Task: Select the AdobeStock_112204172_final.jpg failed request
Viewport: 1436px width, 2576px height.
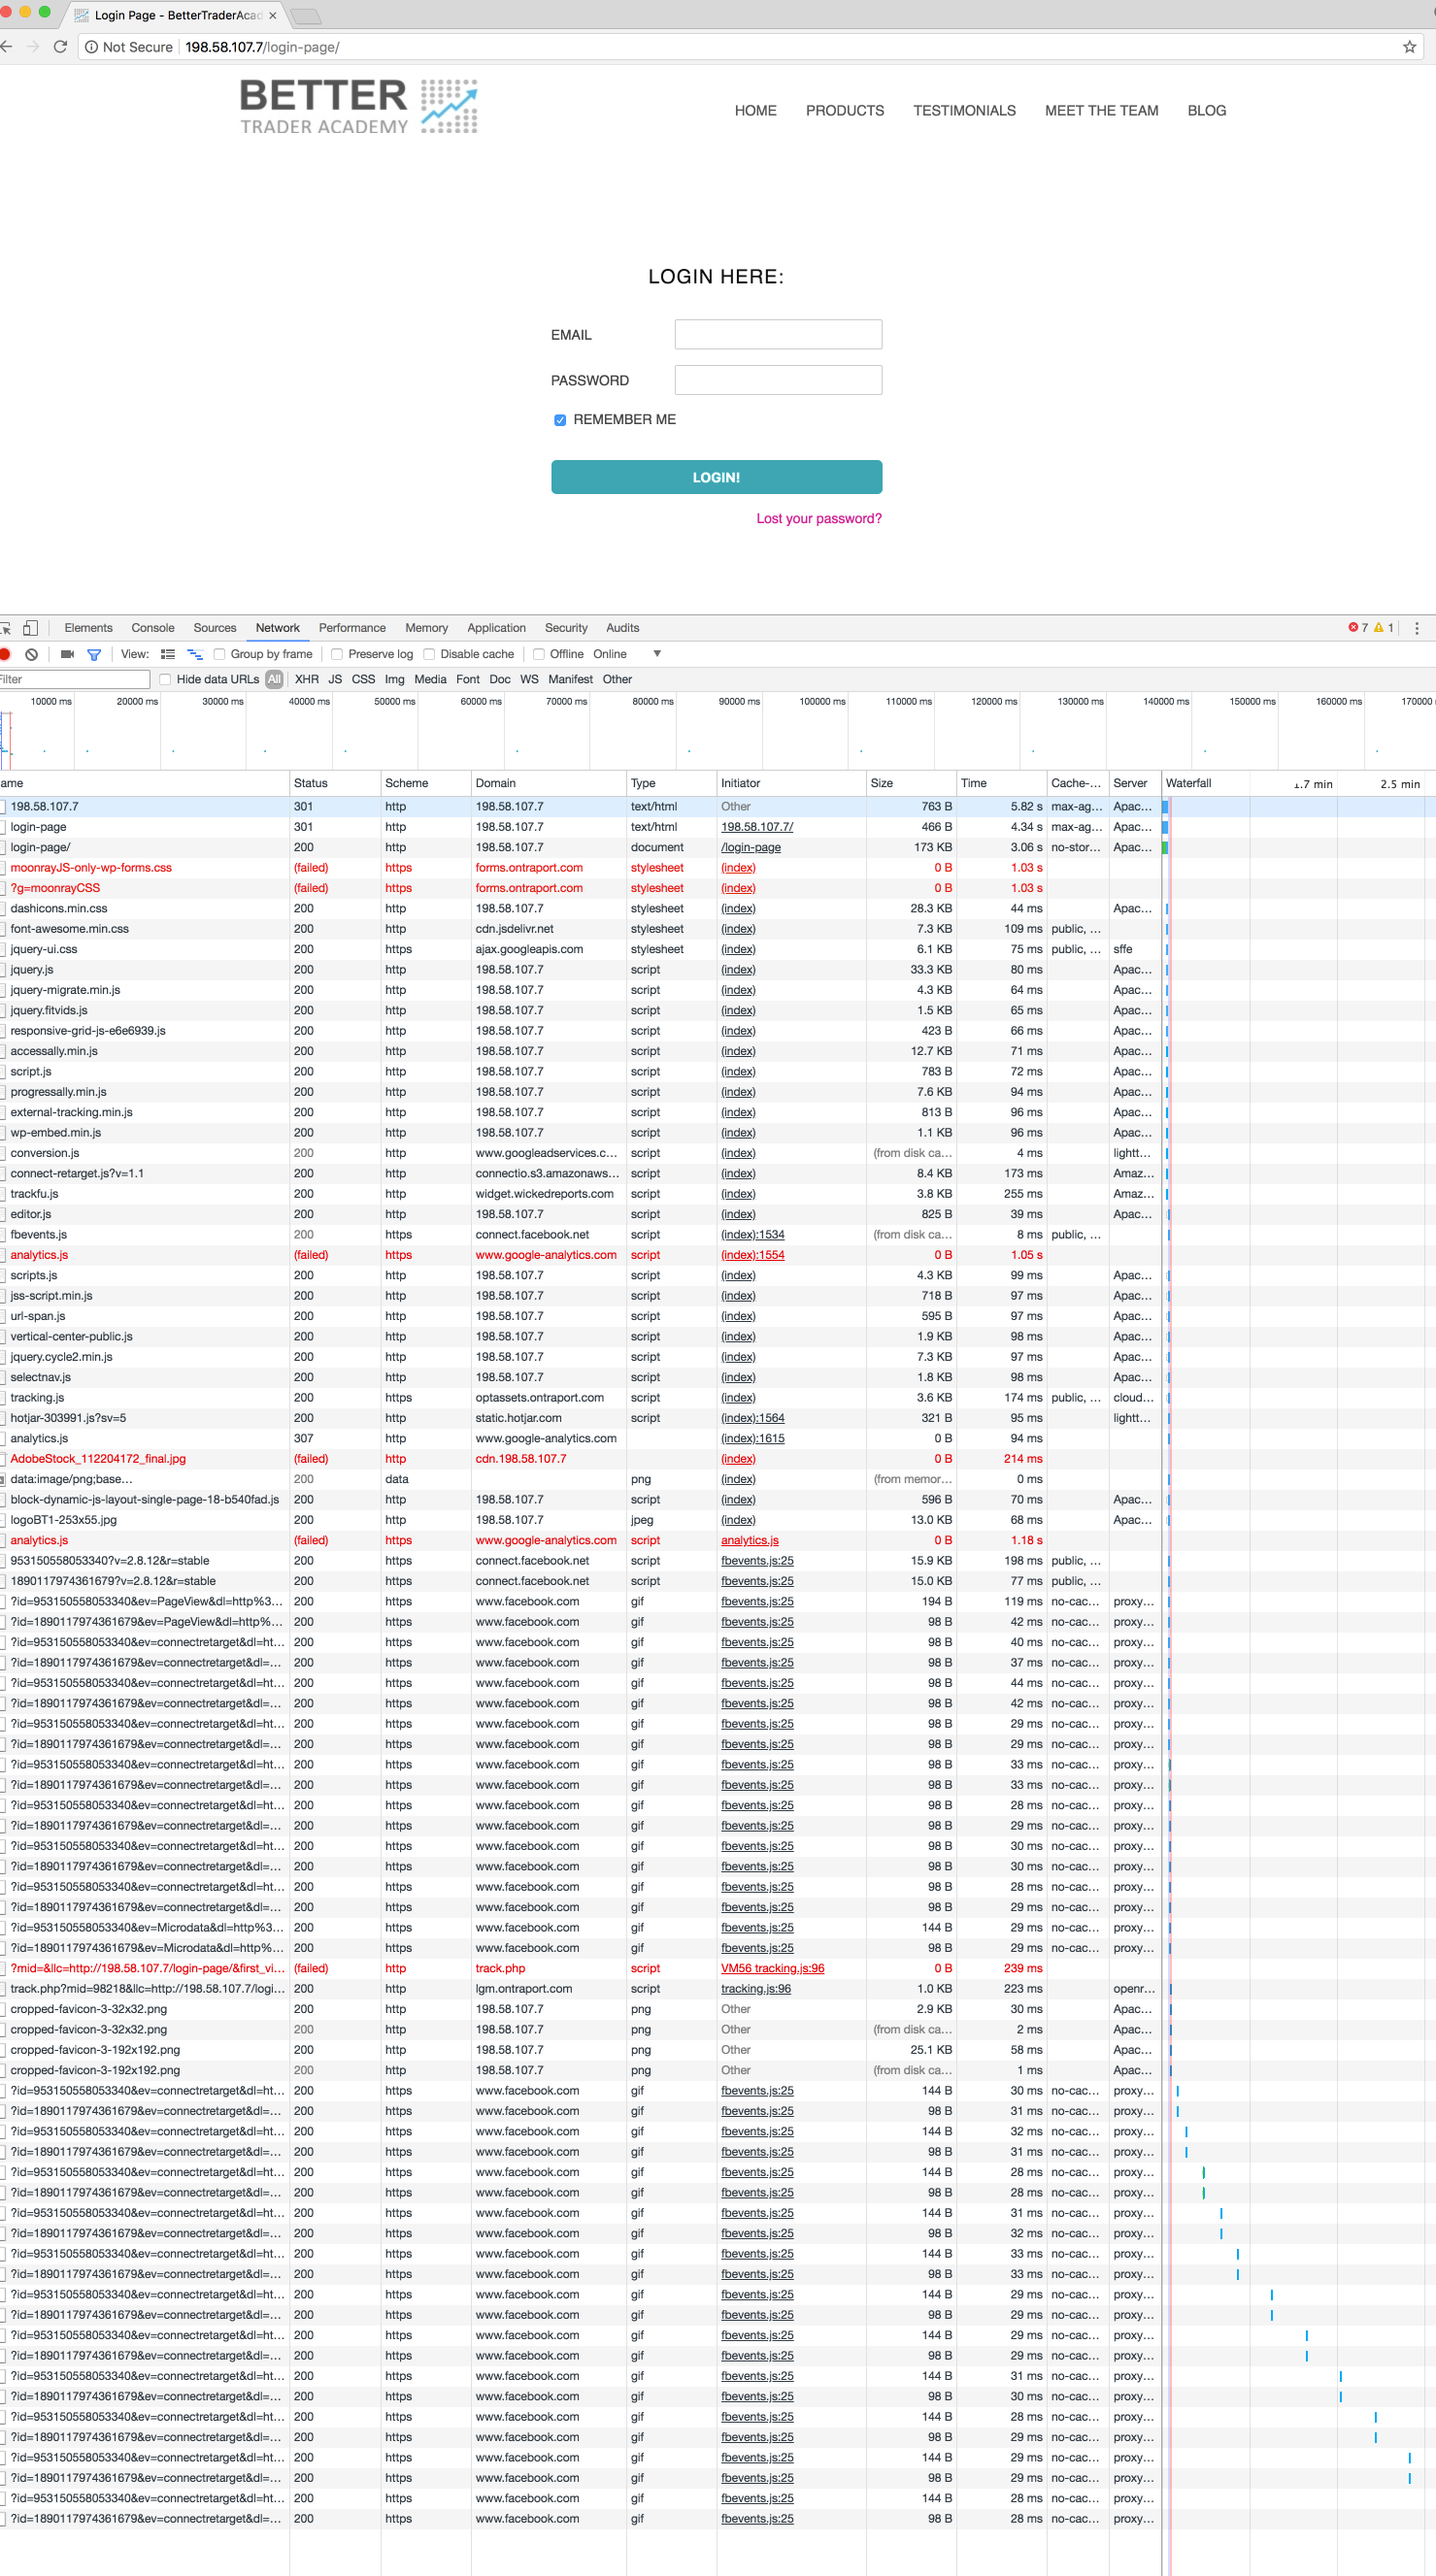Action: [718, 1459]
